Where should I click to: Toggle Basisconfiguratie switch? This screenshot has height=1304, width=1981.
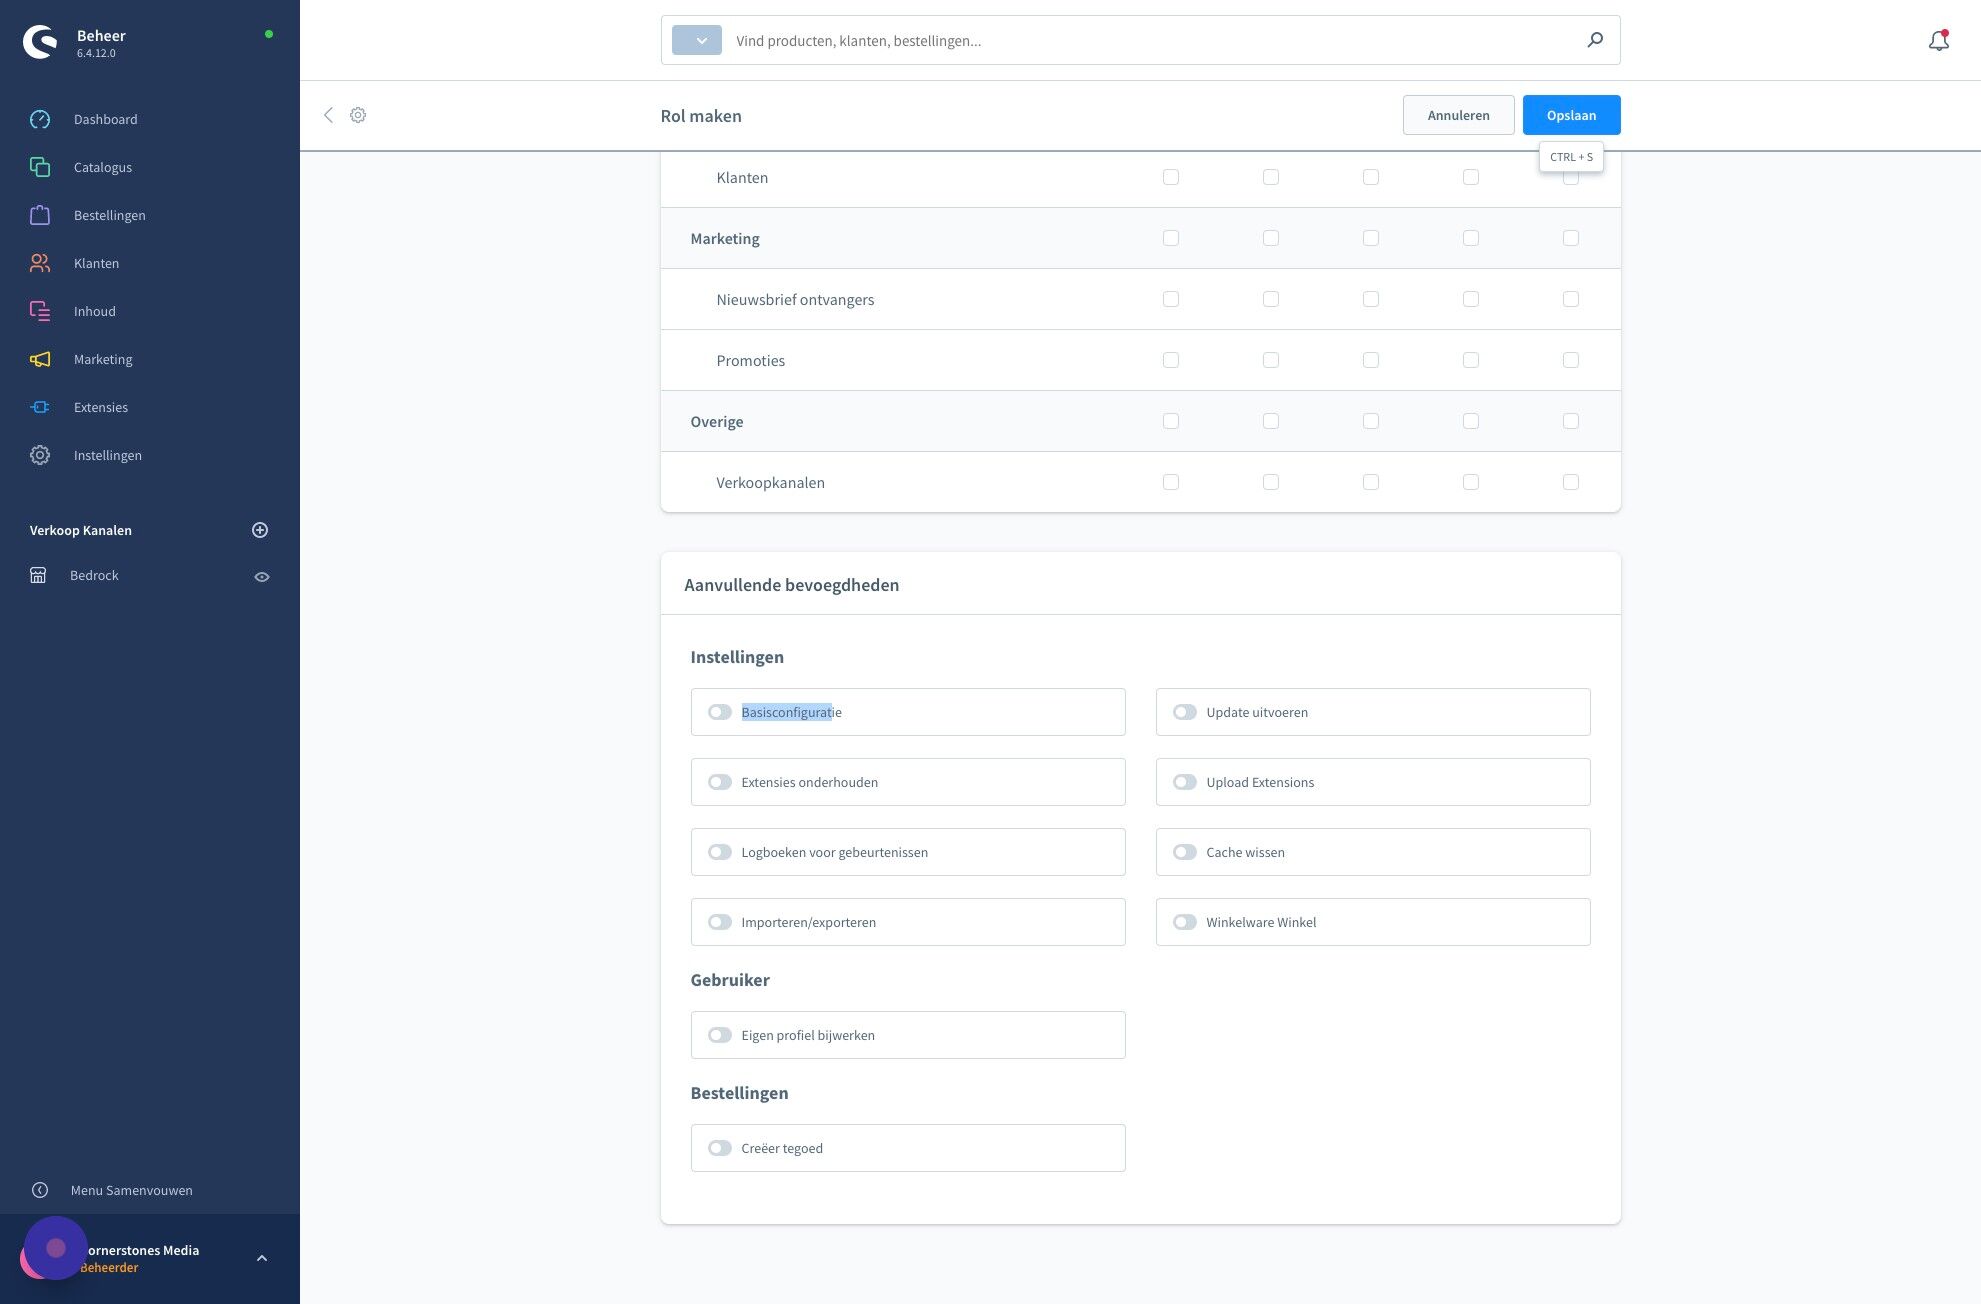point(720,712)
